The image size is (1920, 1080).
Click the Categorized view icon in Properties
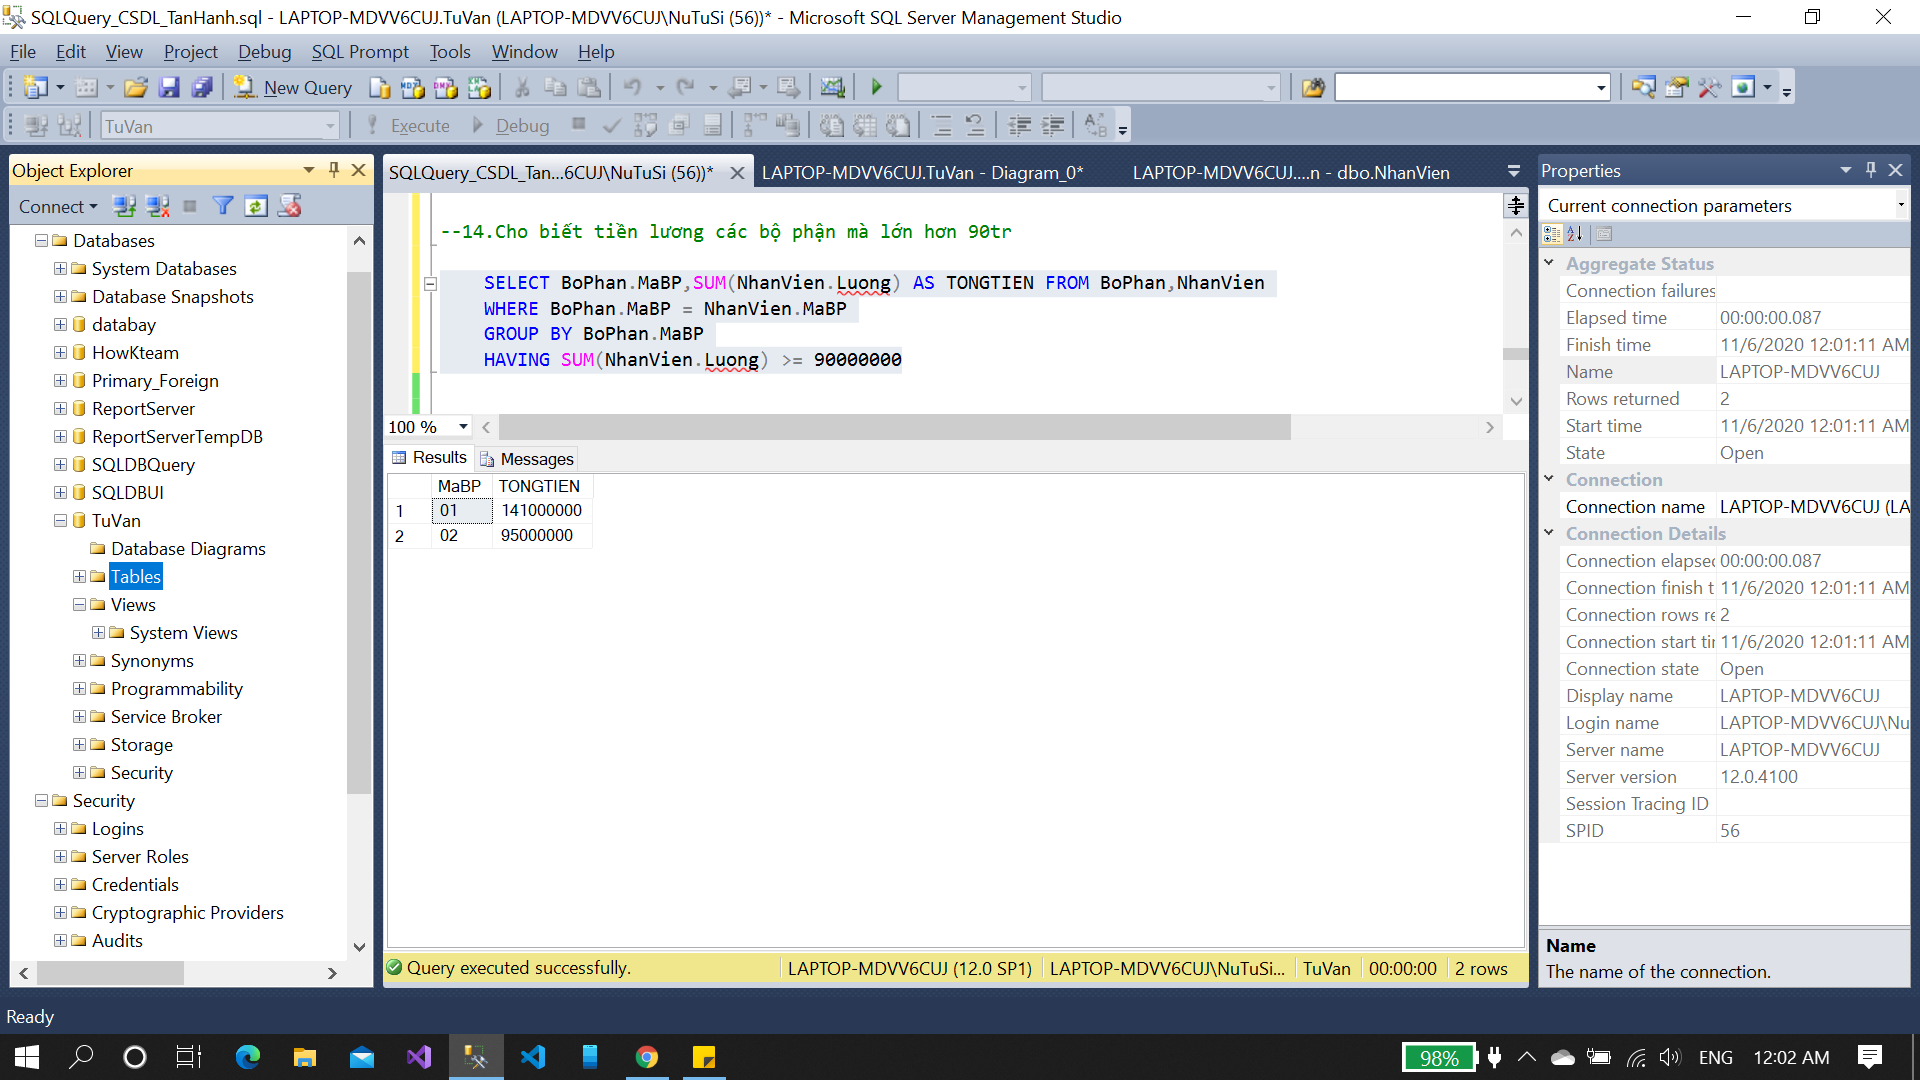click(x=1552, y=234)
